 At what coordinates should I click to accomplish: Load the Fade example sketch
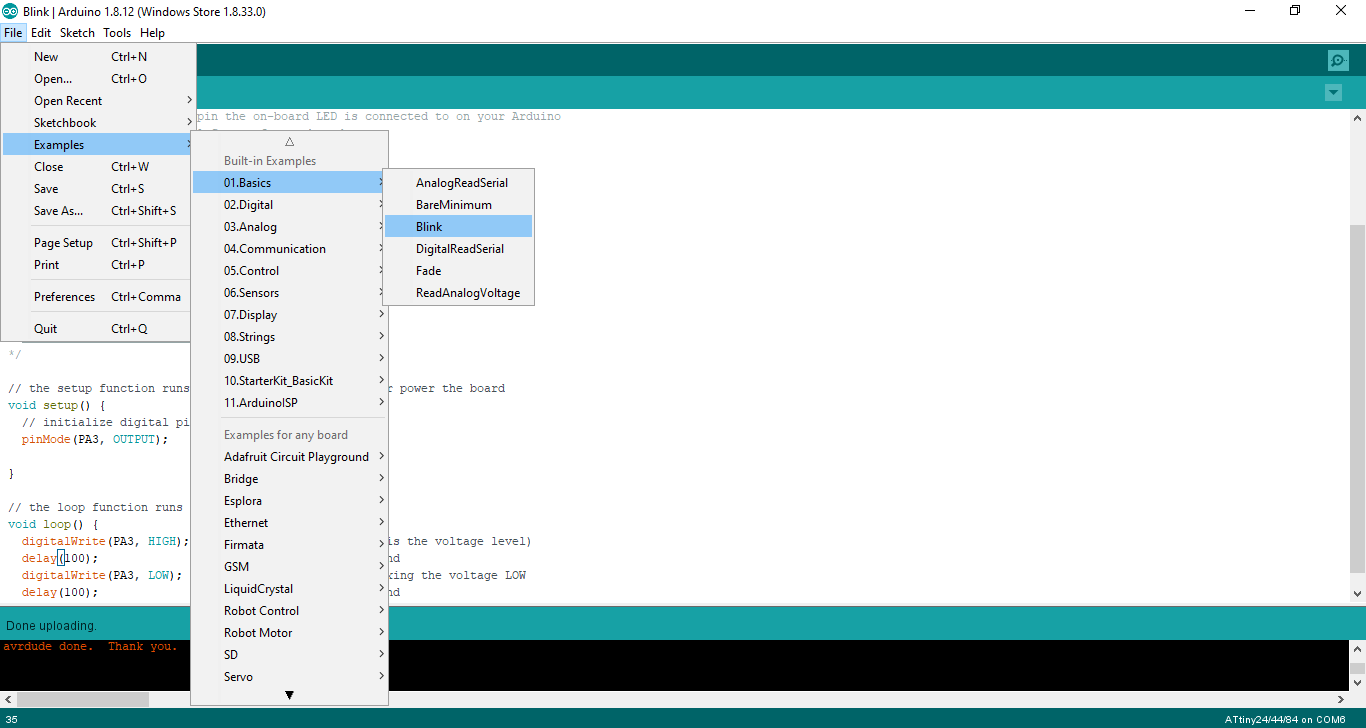click(459, 271)
